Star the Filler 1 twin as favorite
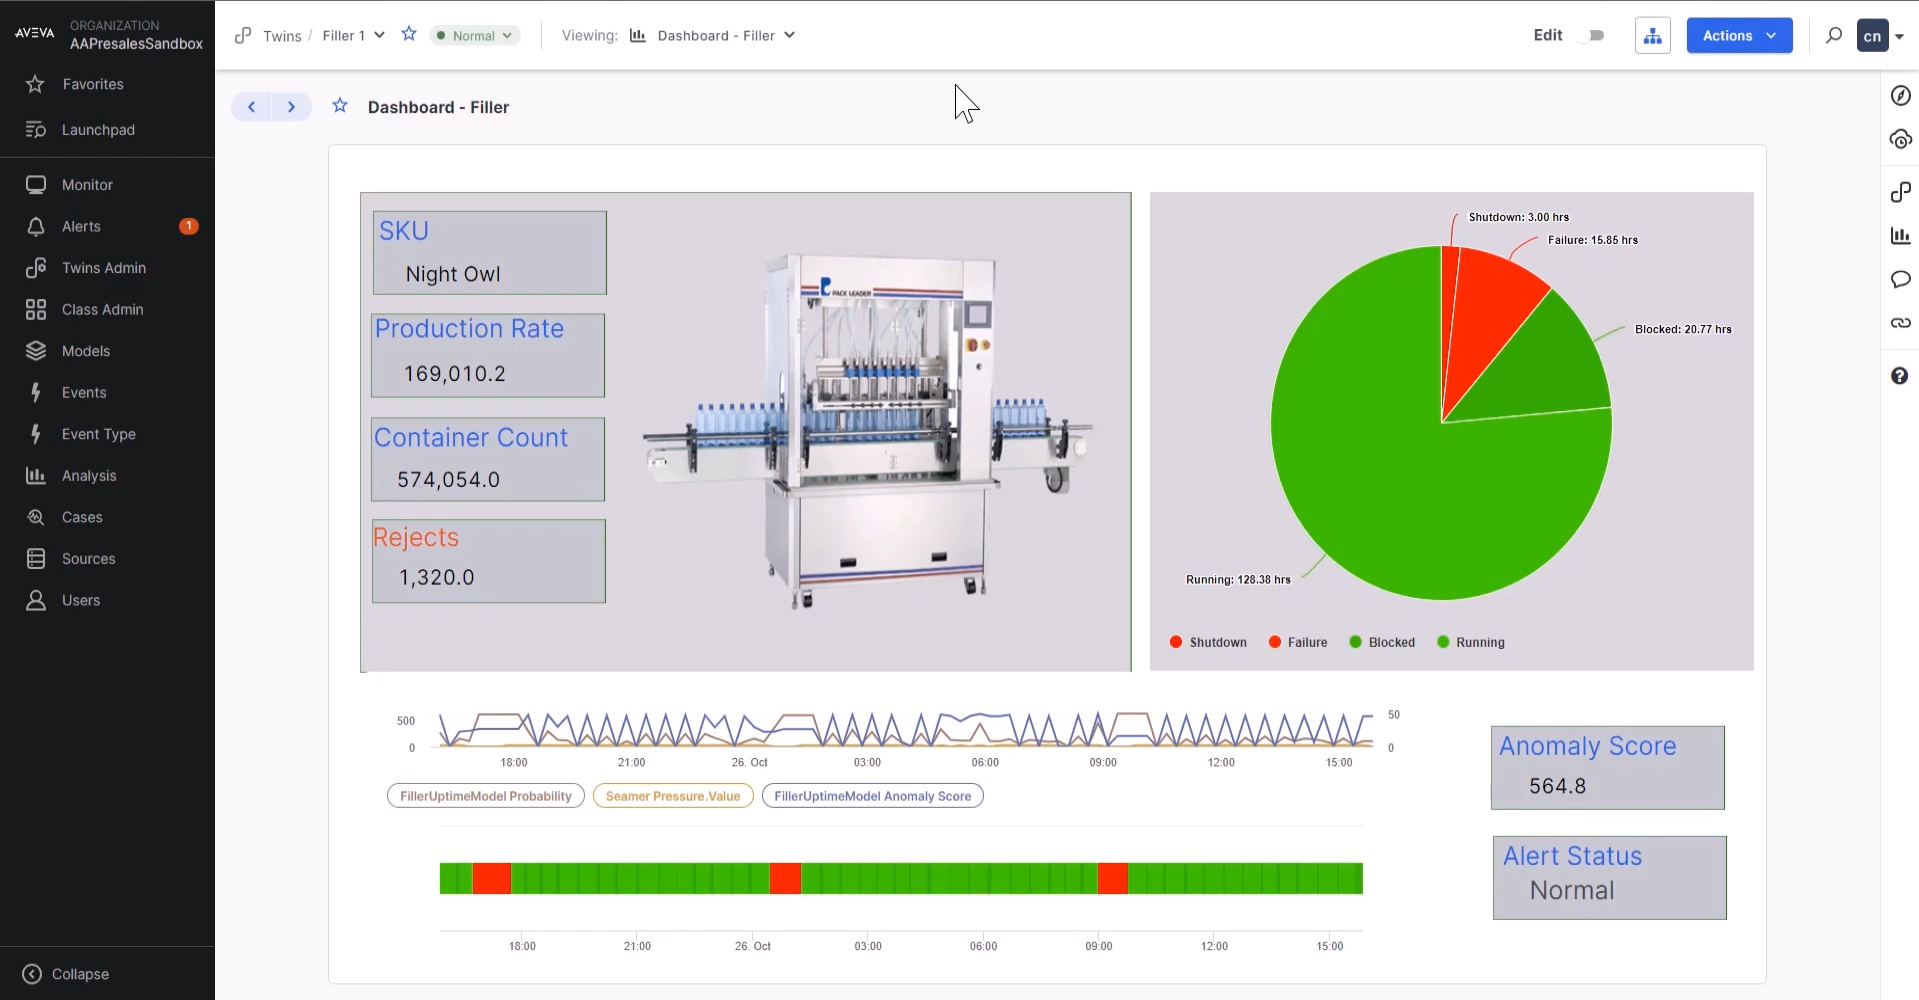1919x1000 pixels. 409,35
